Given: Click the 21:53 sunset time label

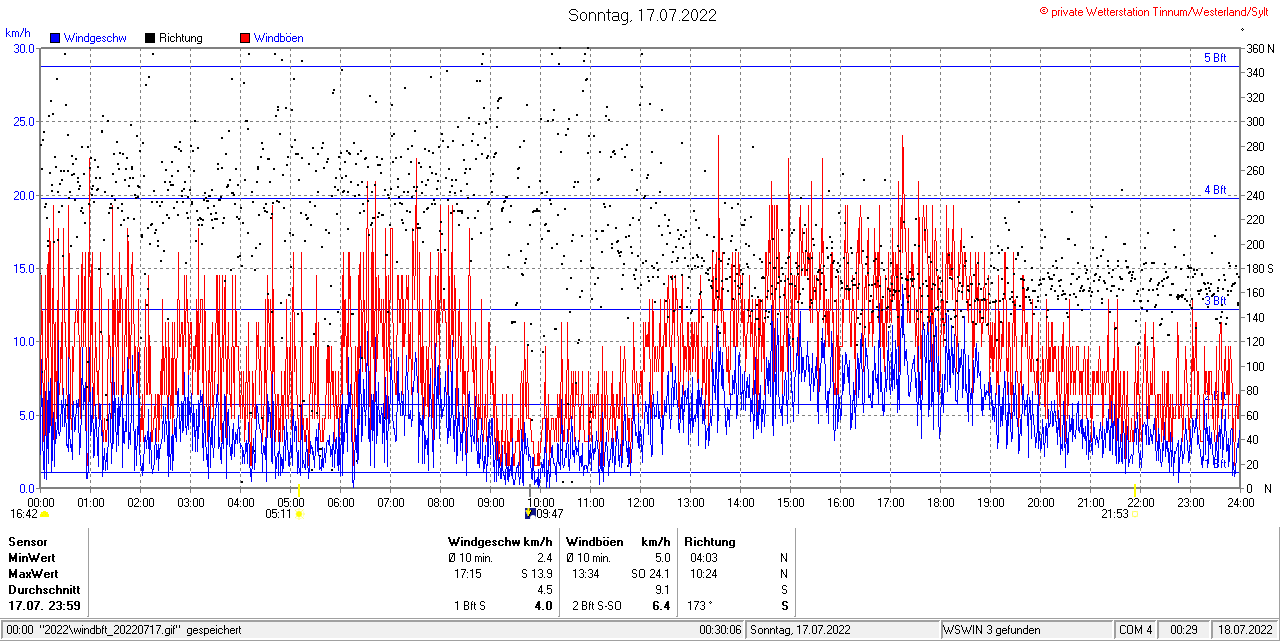Looking at the screenshot, I should (1115, 514).
